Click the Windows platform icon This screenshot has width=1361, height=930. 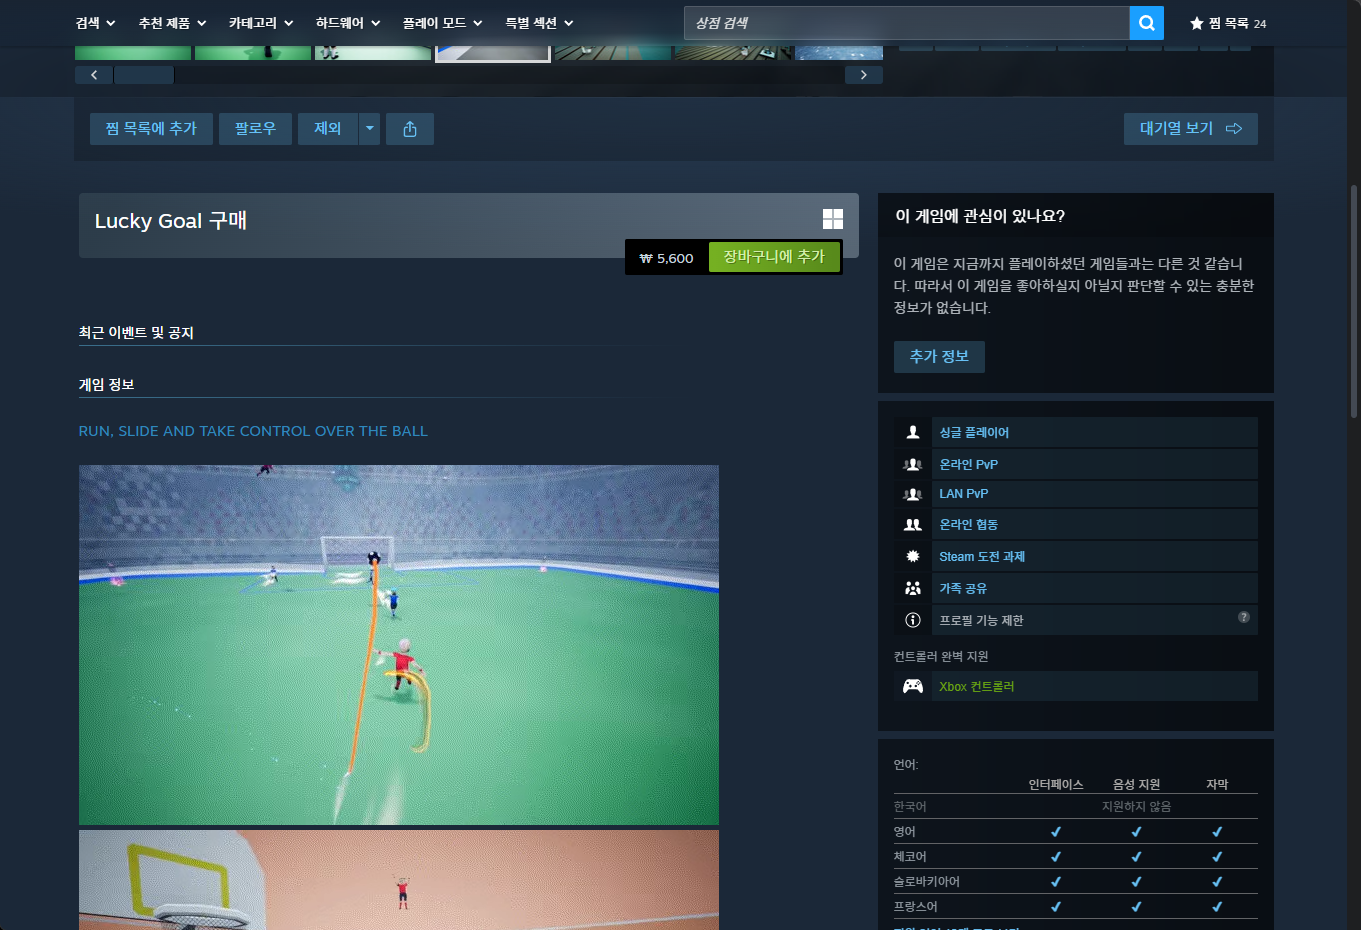click(833, 219)
